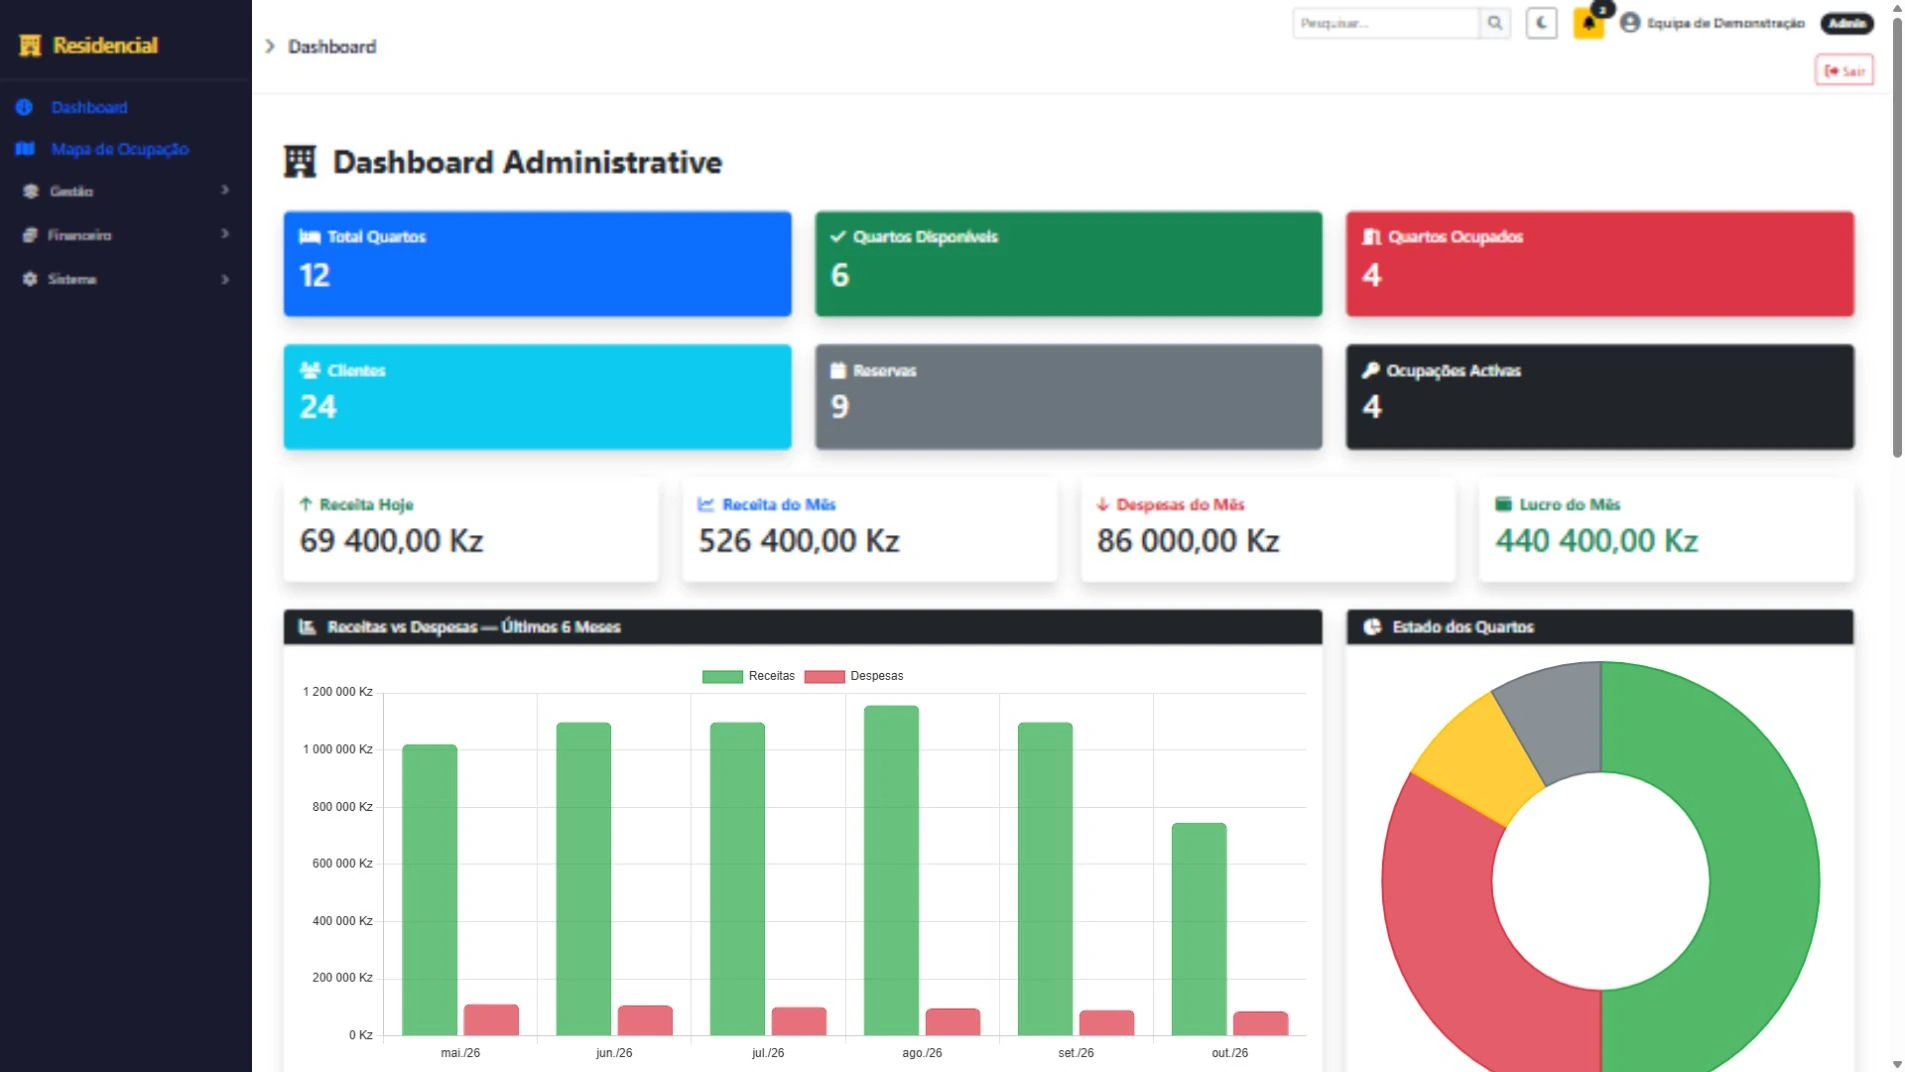Click the breadcrumb chevron before Dashboard

(x=269, y=46)
